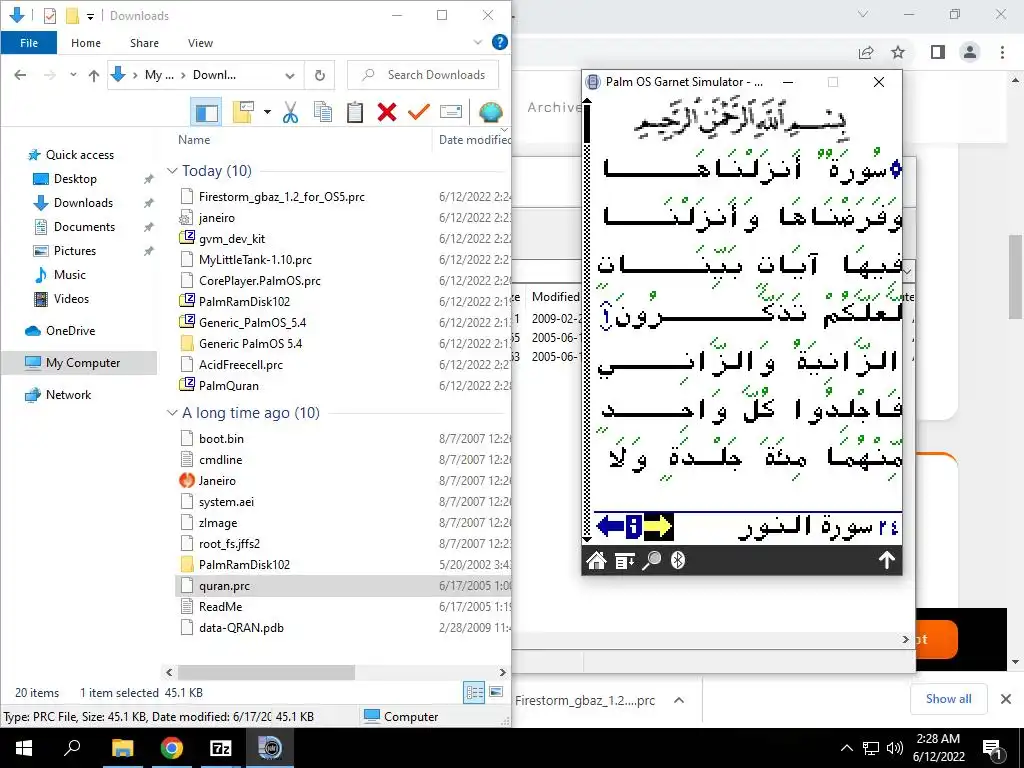Select Downloads in Quick access
Image resolution: width=1024 pixels, height=768 pixels.
pos(84,203)
